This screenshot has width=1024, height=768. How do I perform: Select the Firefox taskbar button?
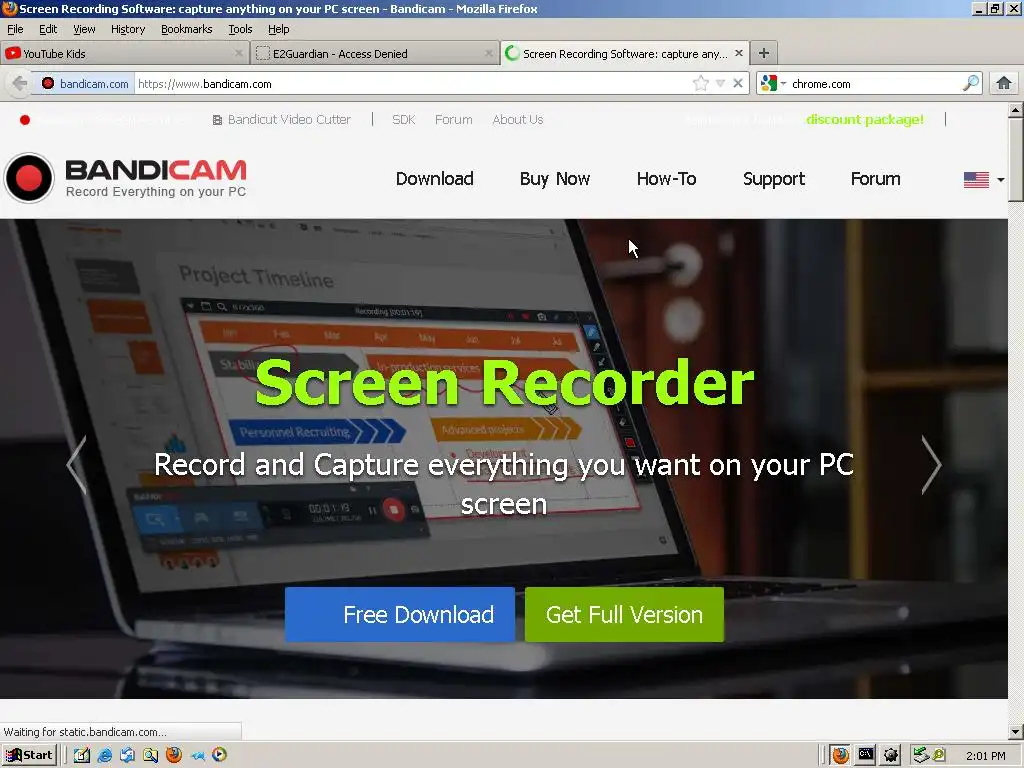(840, 755)
